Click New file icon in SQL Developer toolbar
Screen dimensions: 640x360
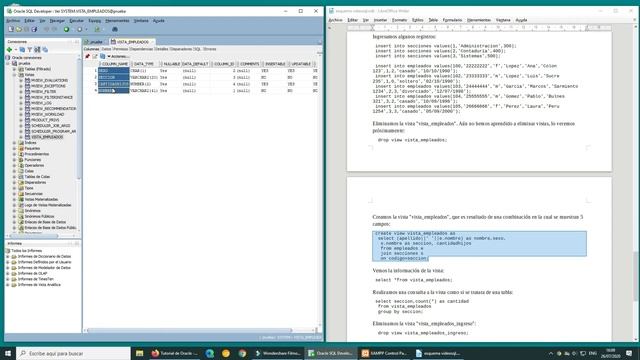(11, 29)
